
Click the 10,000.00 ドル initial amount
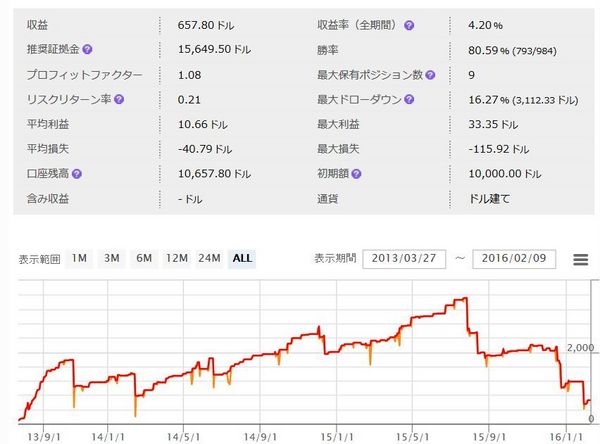pyautogui.click(x=505, y=174)
